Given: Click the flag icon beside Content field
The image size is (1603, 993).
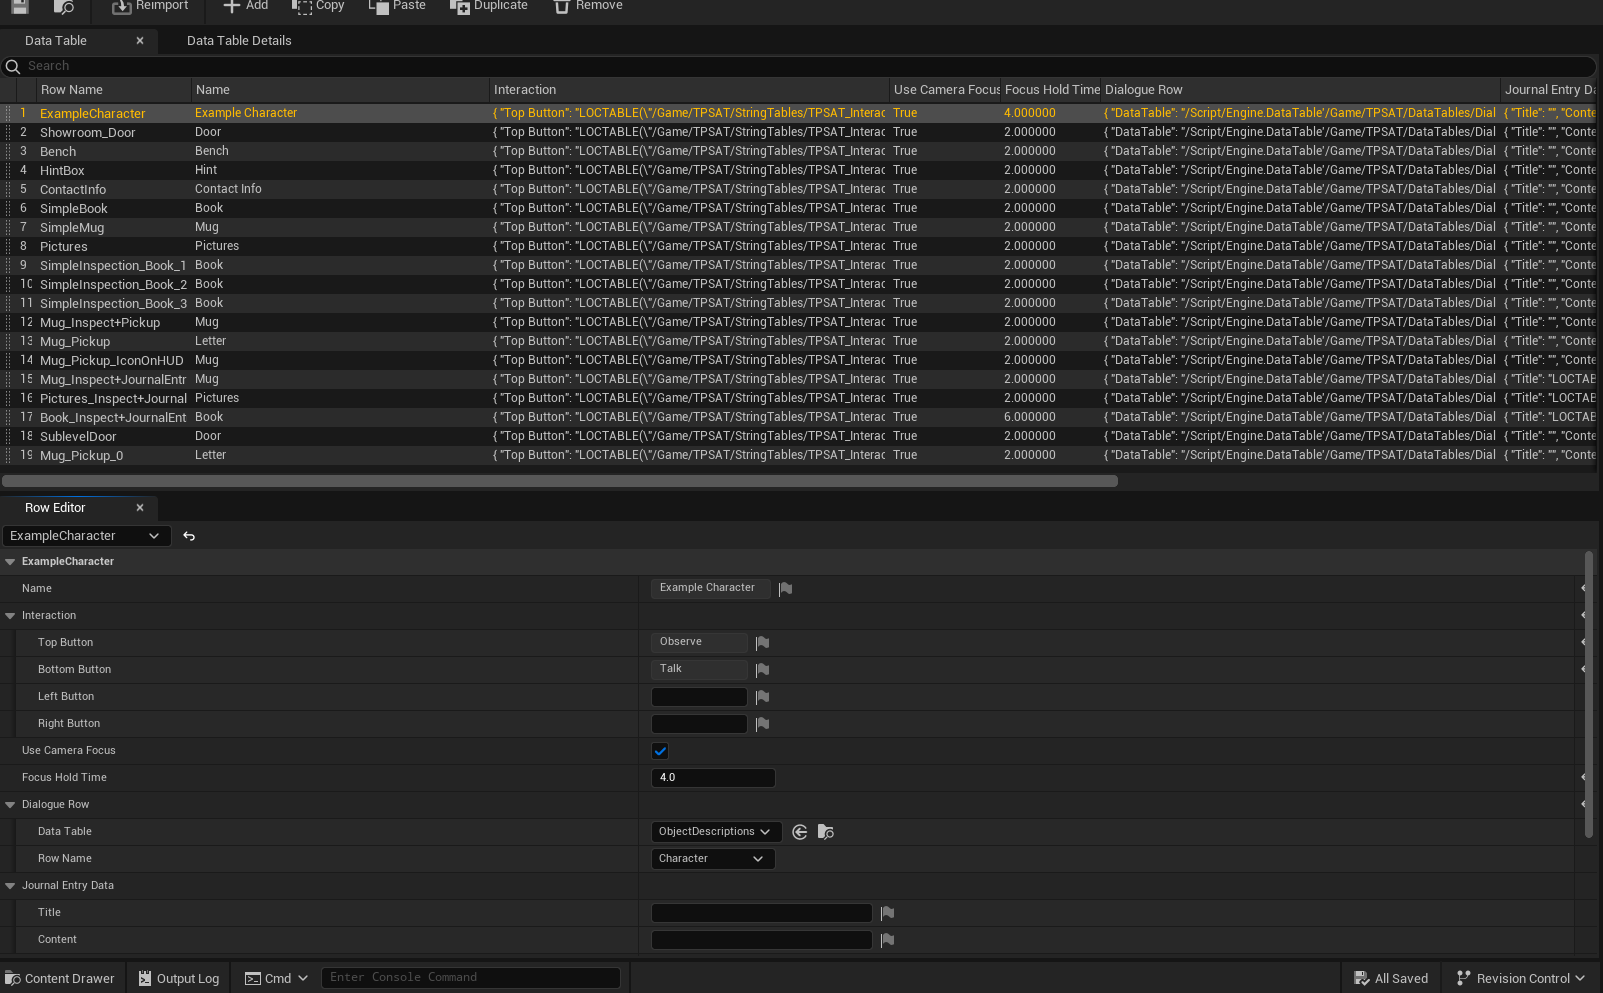Looking at the screenshot, I should (887, 939).
